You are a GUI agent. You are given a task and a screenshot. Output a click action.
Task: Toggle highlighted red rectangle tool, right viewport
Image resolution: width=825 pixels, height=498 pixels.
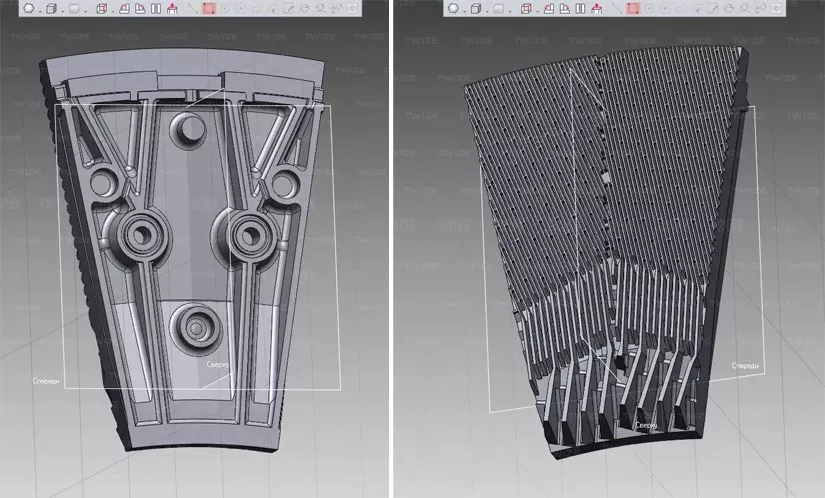633,8
